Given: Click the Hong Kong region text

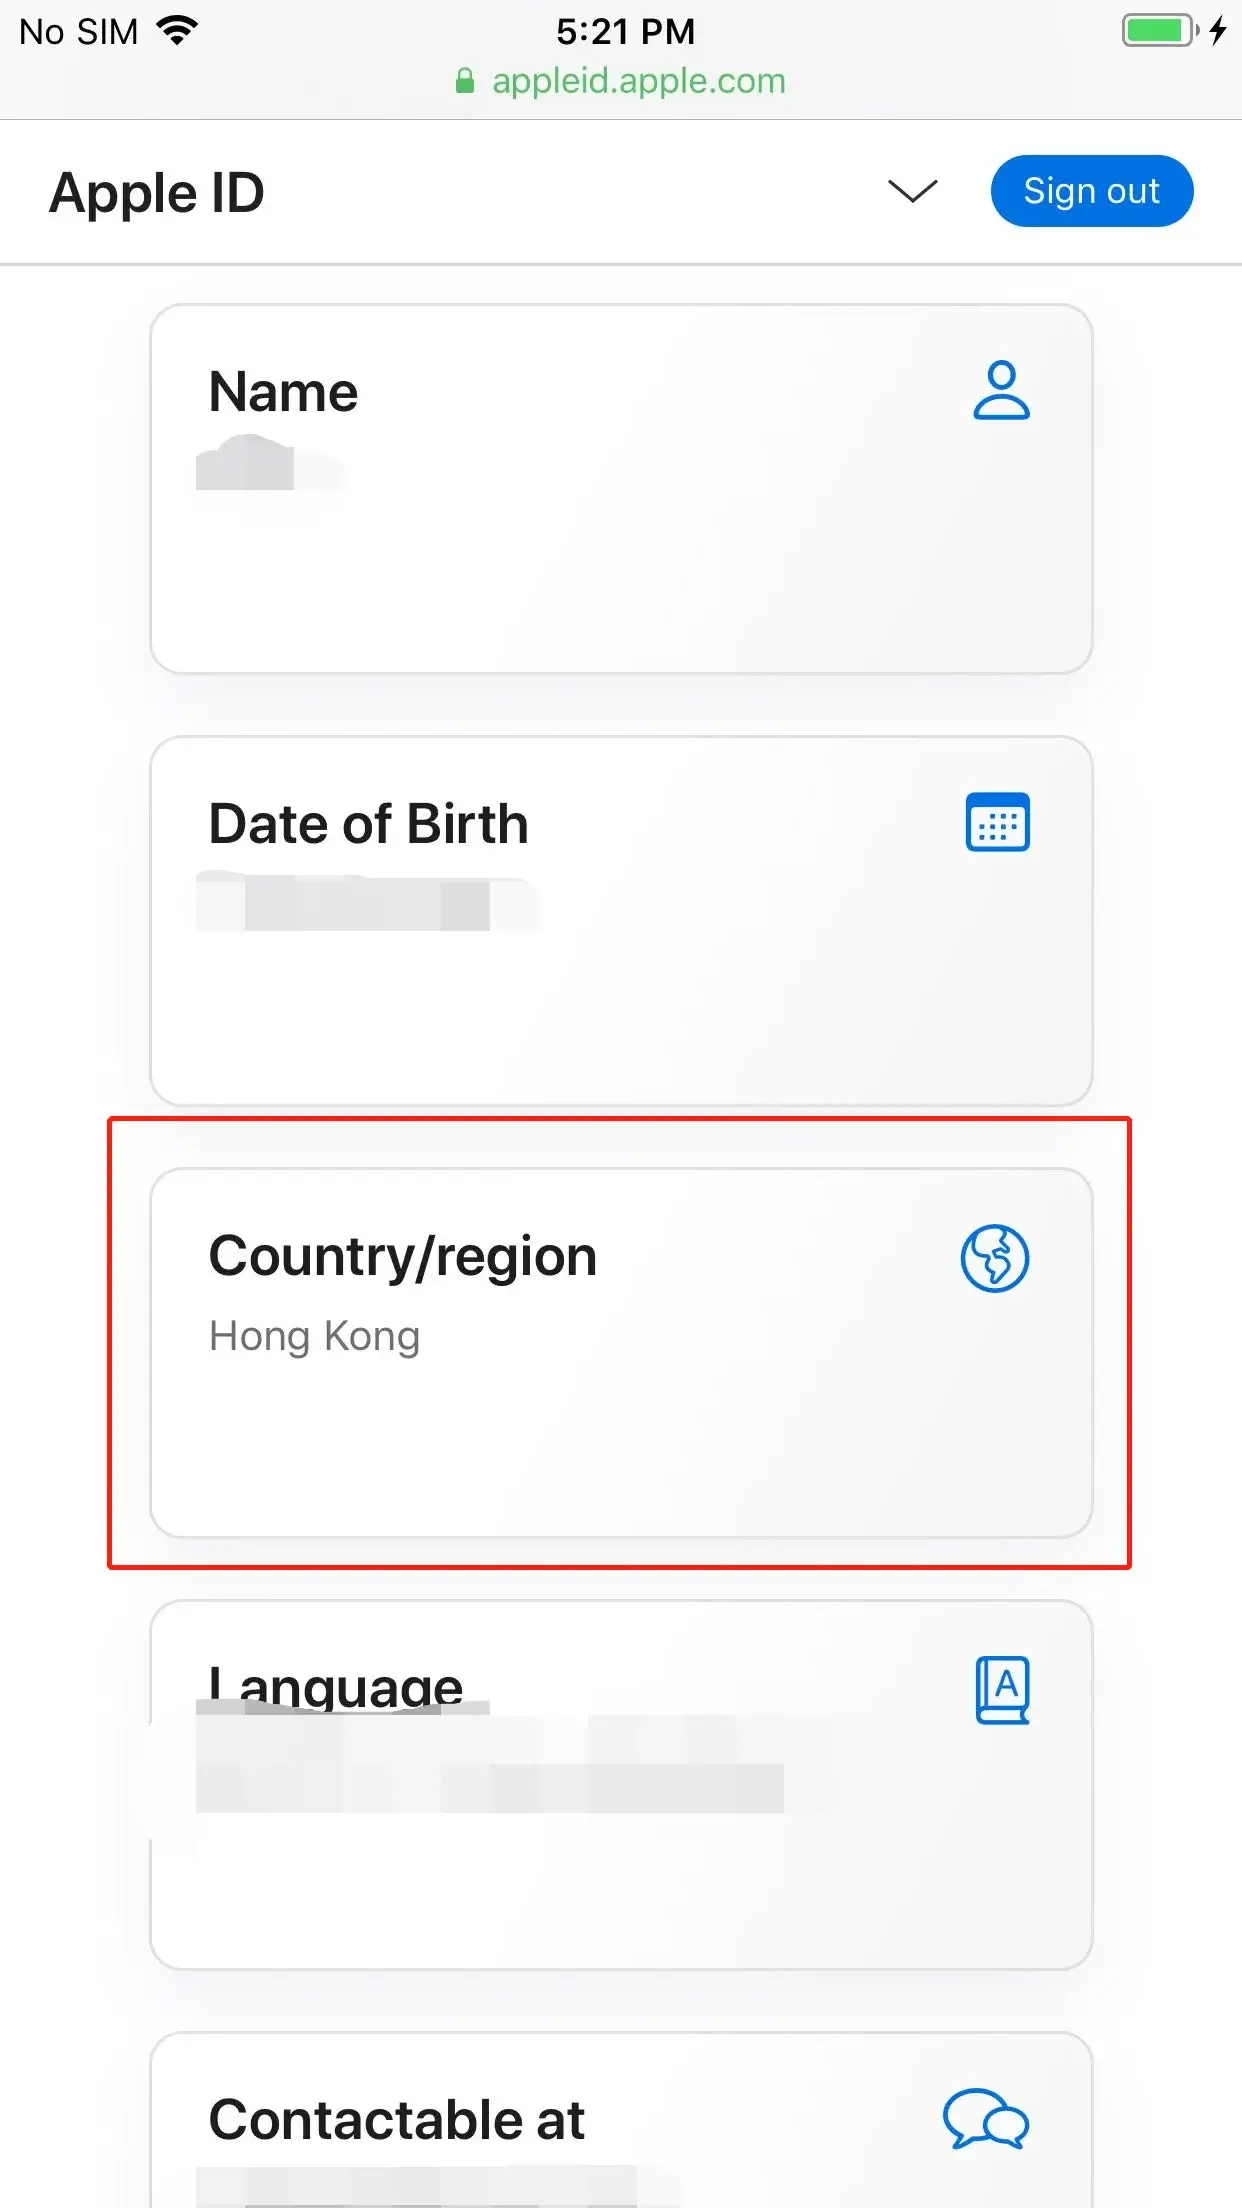Looking at the screenshot, I should [314, 1335].
